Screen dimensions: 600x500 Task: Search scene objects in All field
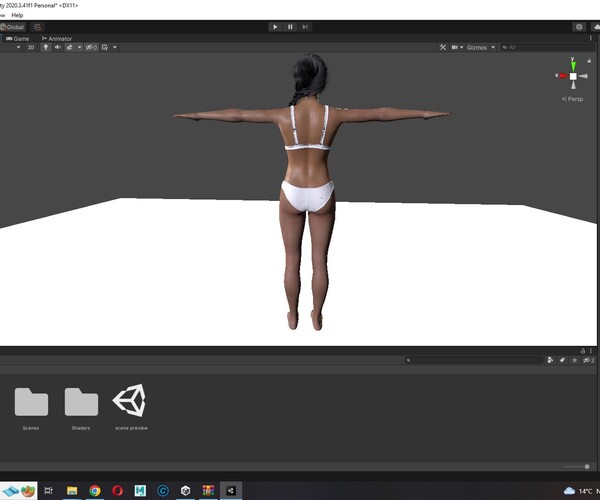pos(549,47)
